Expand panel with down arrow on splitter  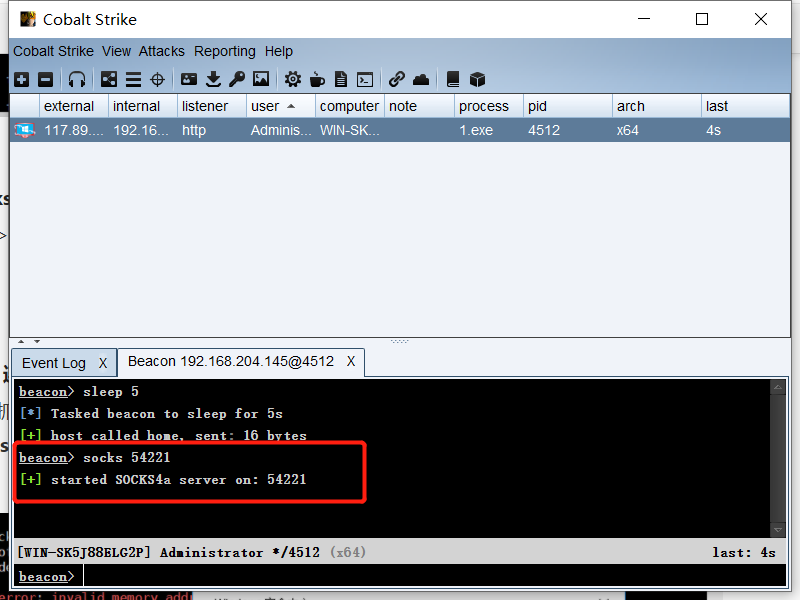pos(37,341)
